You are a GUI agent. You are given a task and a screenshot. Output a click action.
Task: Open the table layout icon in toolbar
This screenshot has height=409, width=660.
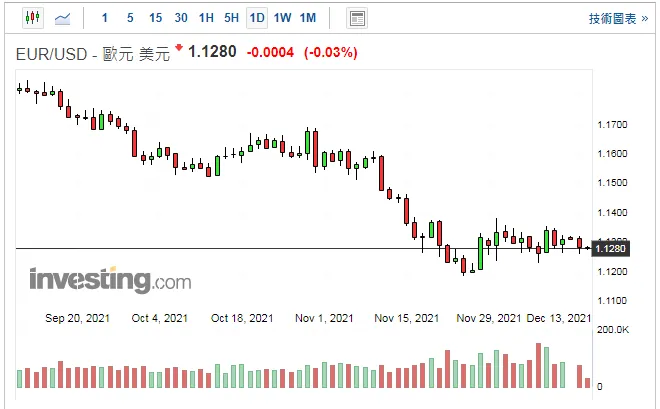[x=357, y=19]
